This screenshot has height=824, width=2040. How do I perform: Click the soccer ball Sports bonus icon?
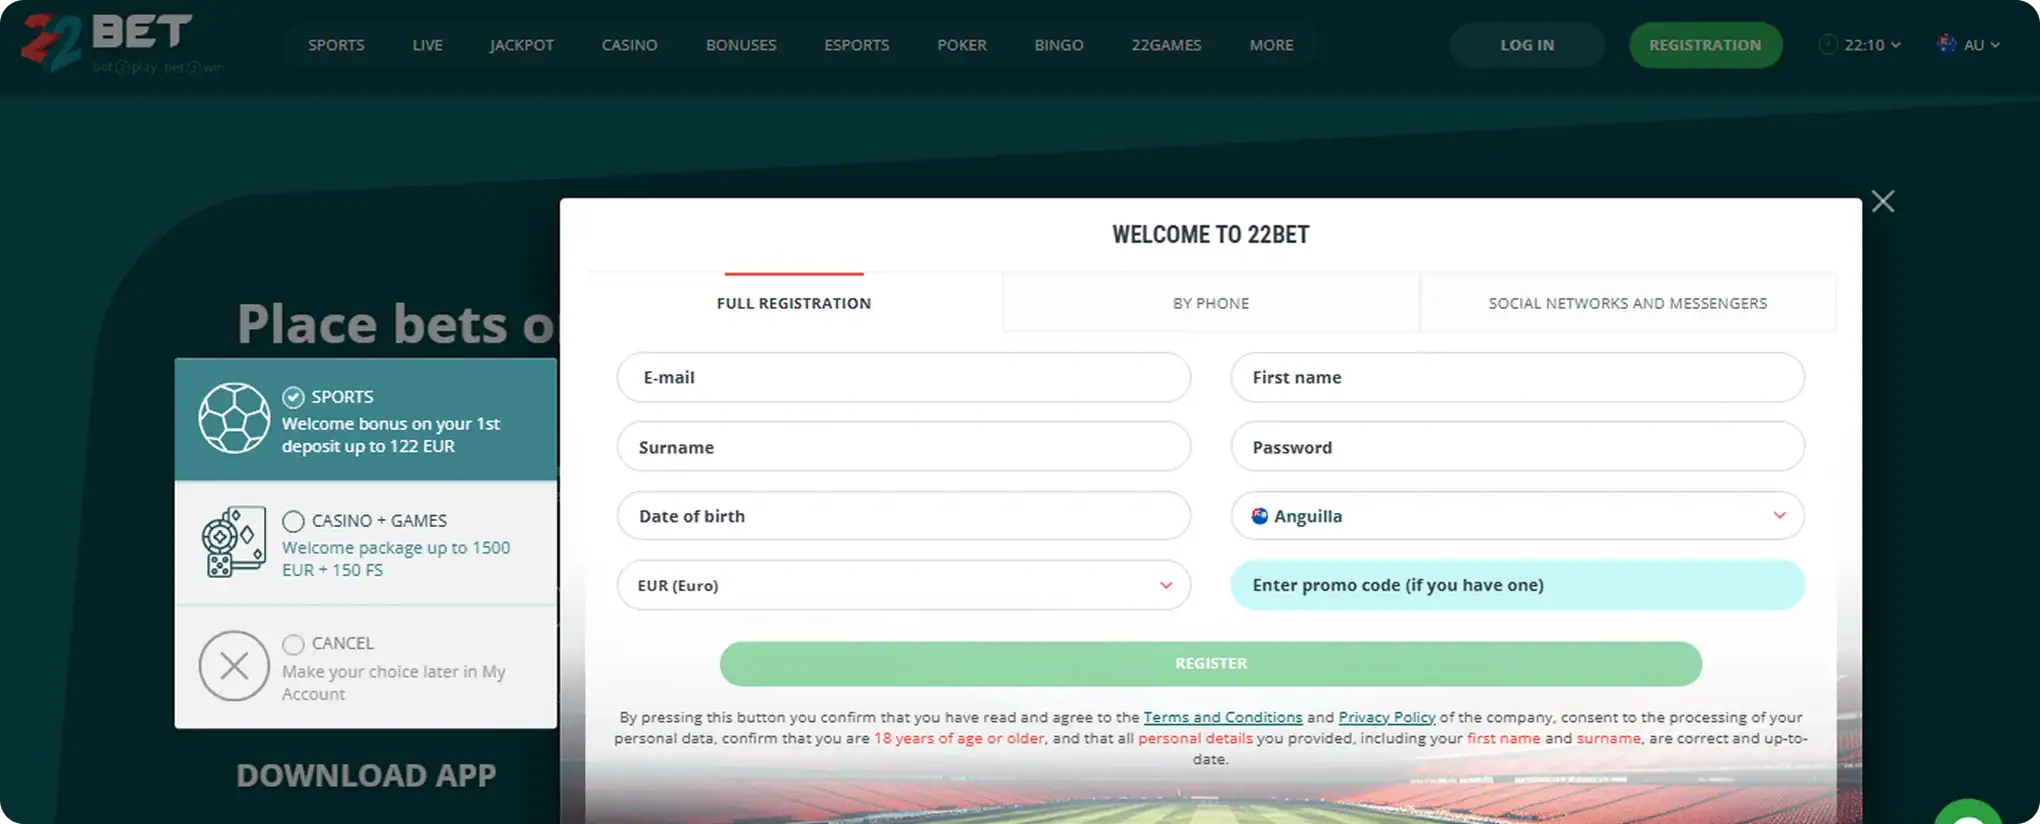[x=234, y=419]
